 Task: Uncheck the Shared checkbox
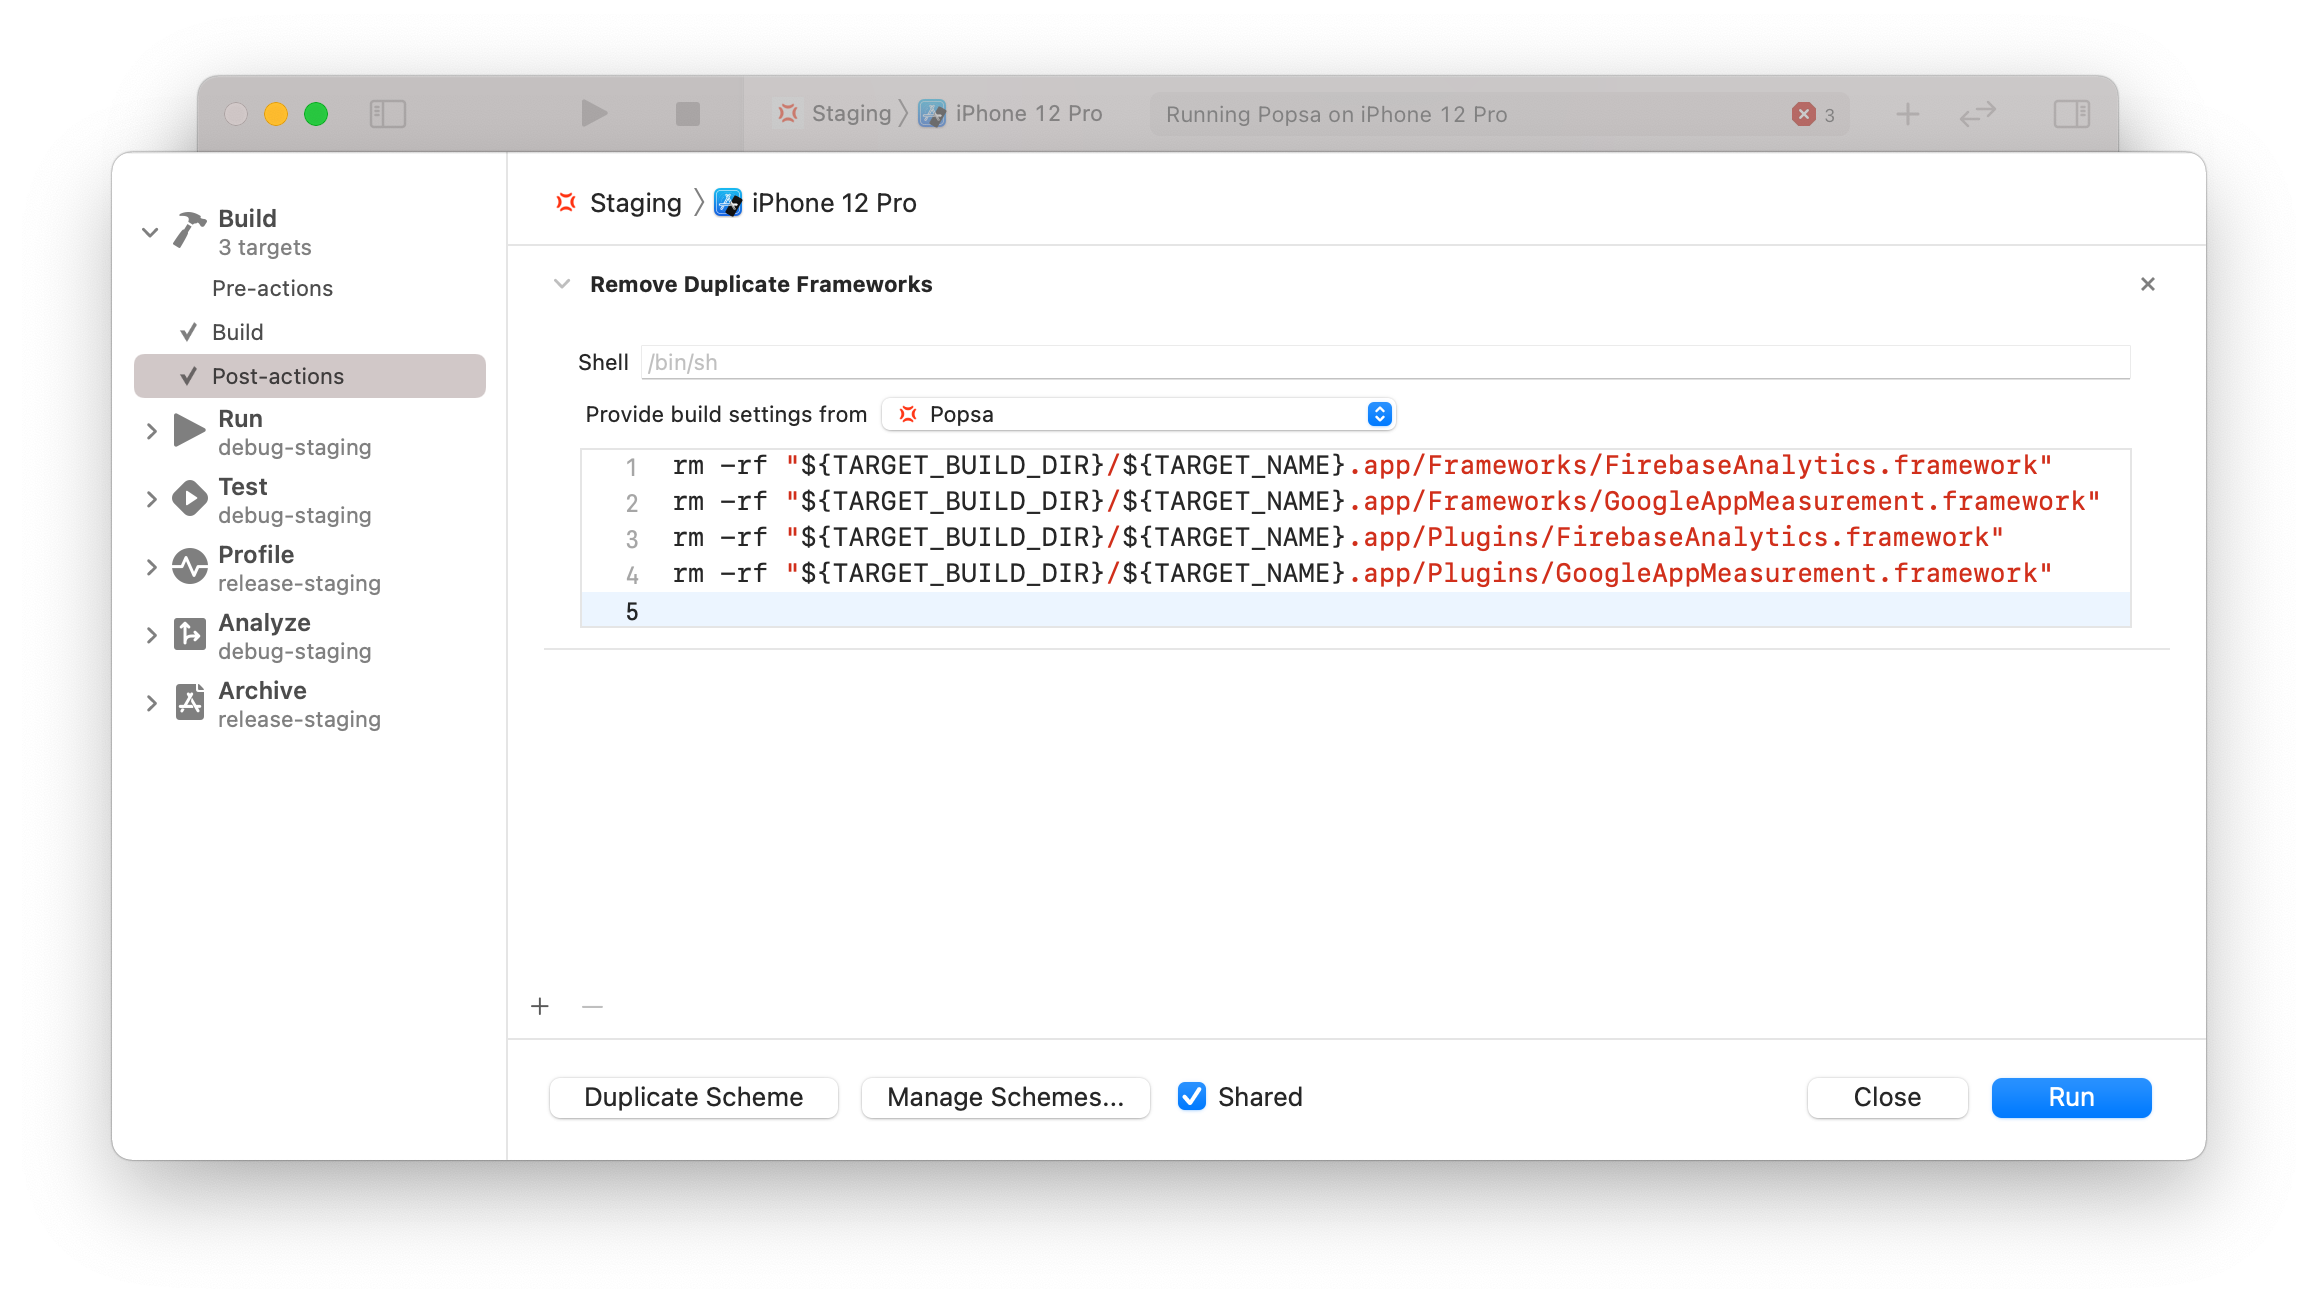(1192, 1097)
